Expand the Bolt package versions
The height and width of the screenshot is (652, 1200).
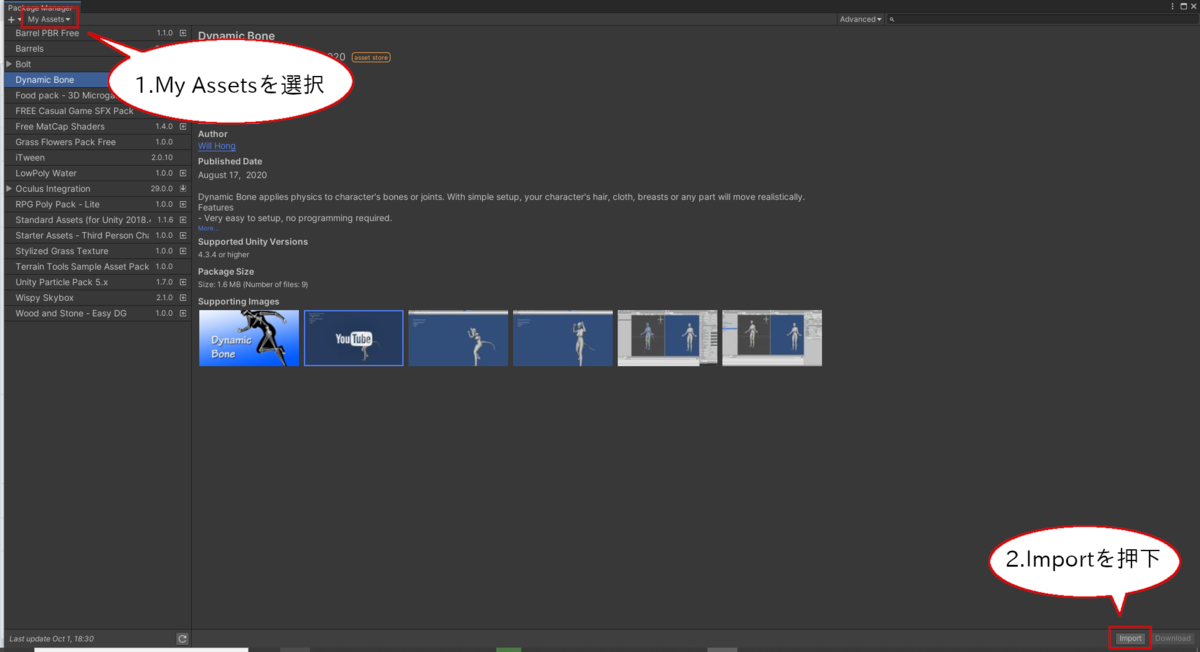tap(9, 64)
